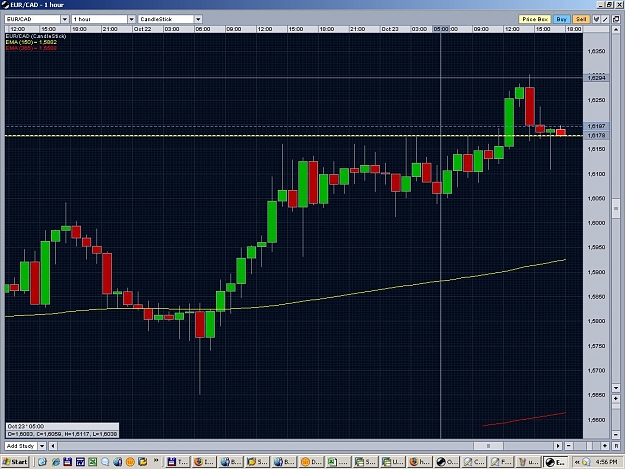Click the Oct 23 date label on time axis

coord(390,29)
